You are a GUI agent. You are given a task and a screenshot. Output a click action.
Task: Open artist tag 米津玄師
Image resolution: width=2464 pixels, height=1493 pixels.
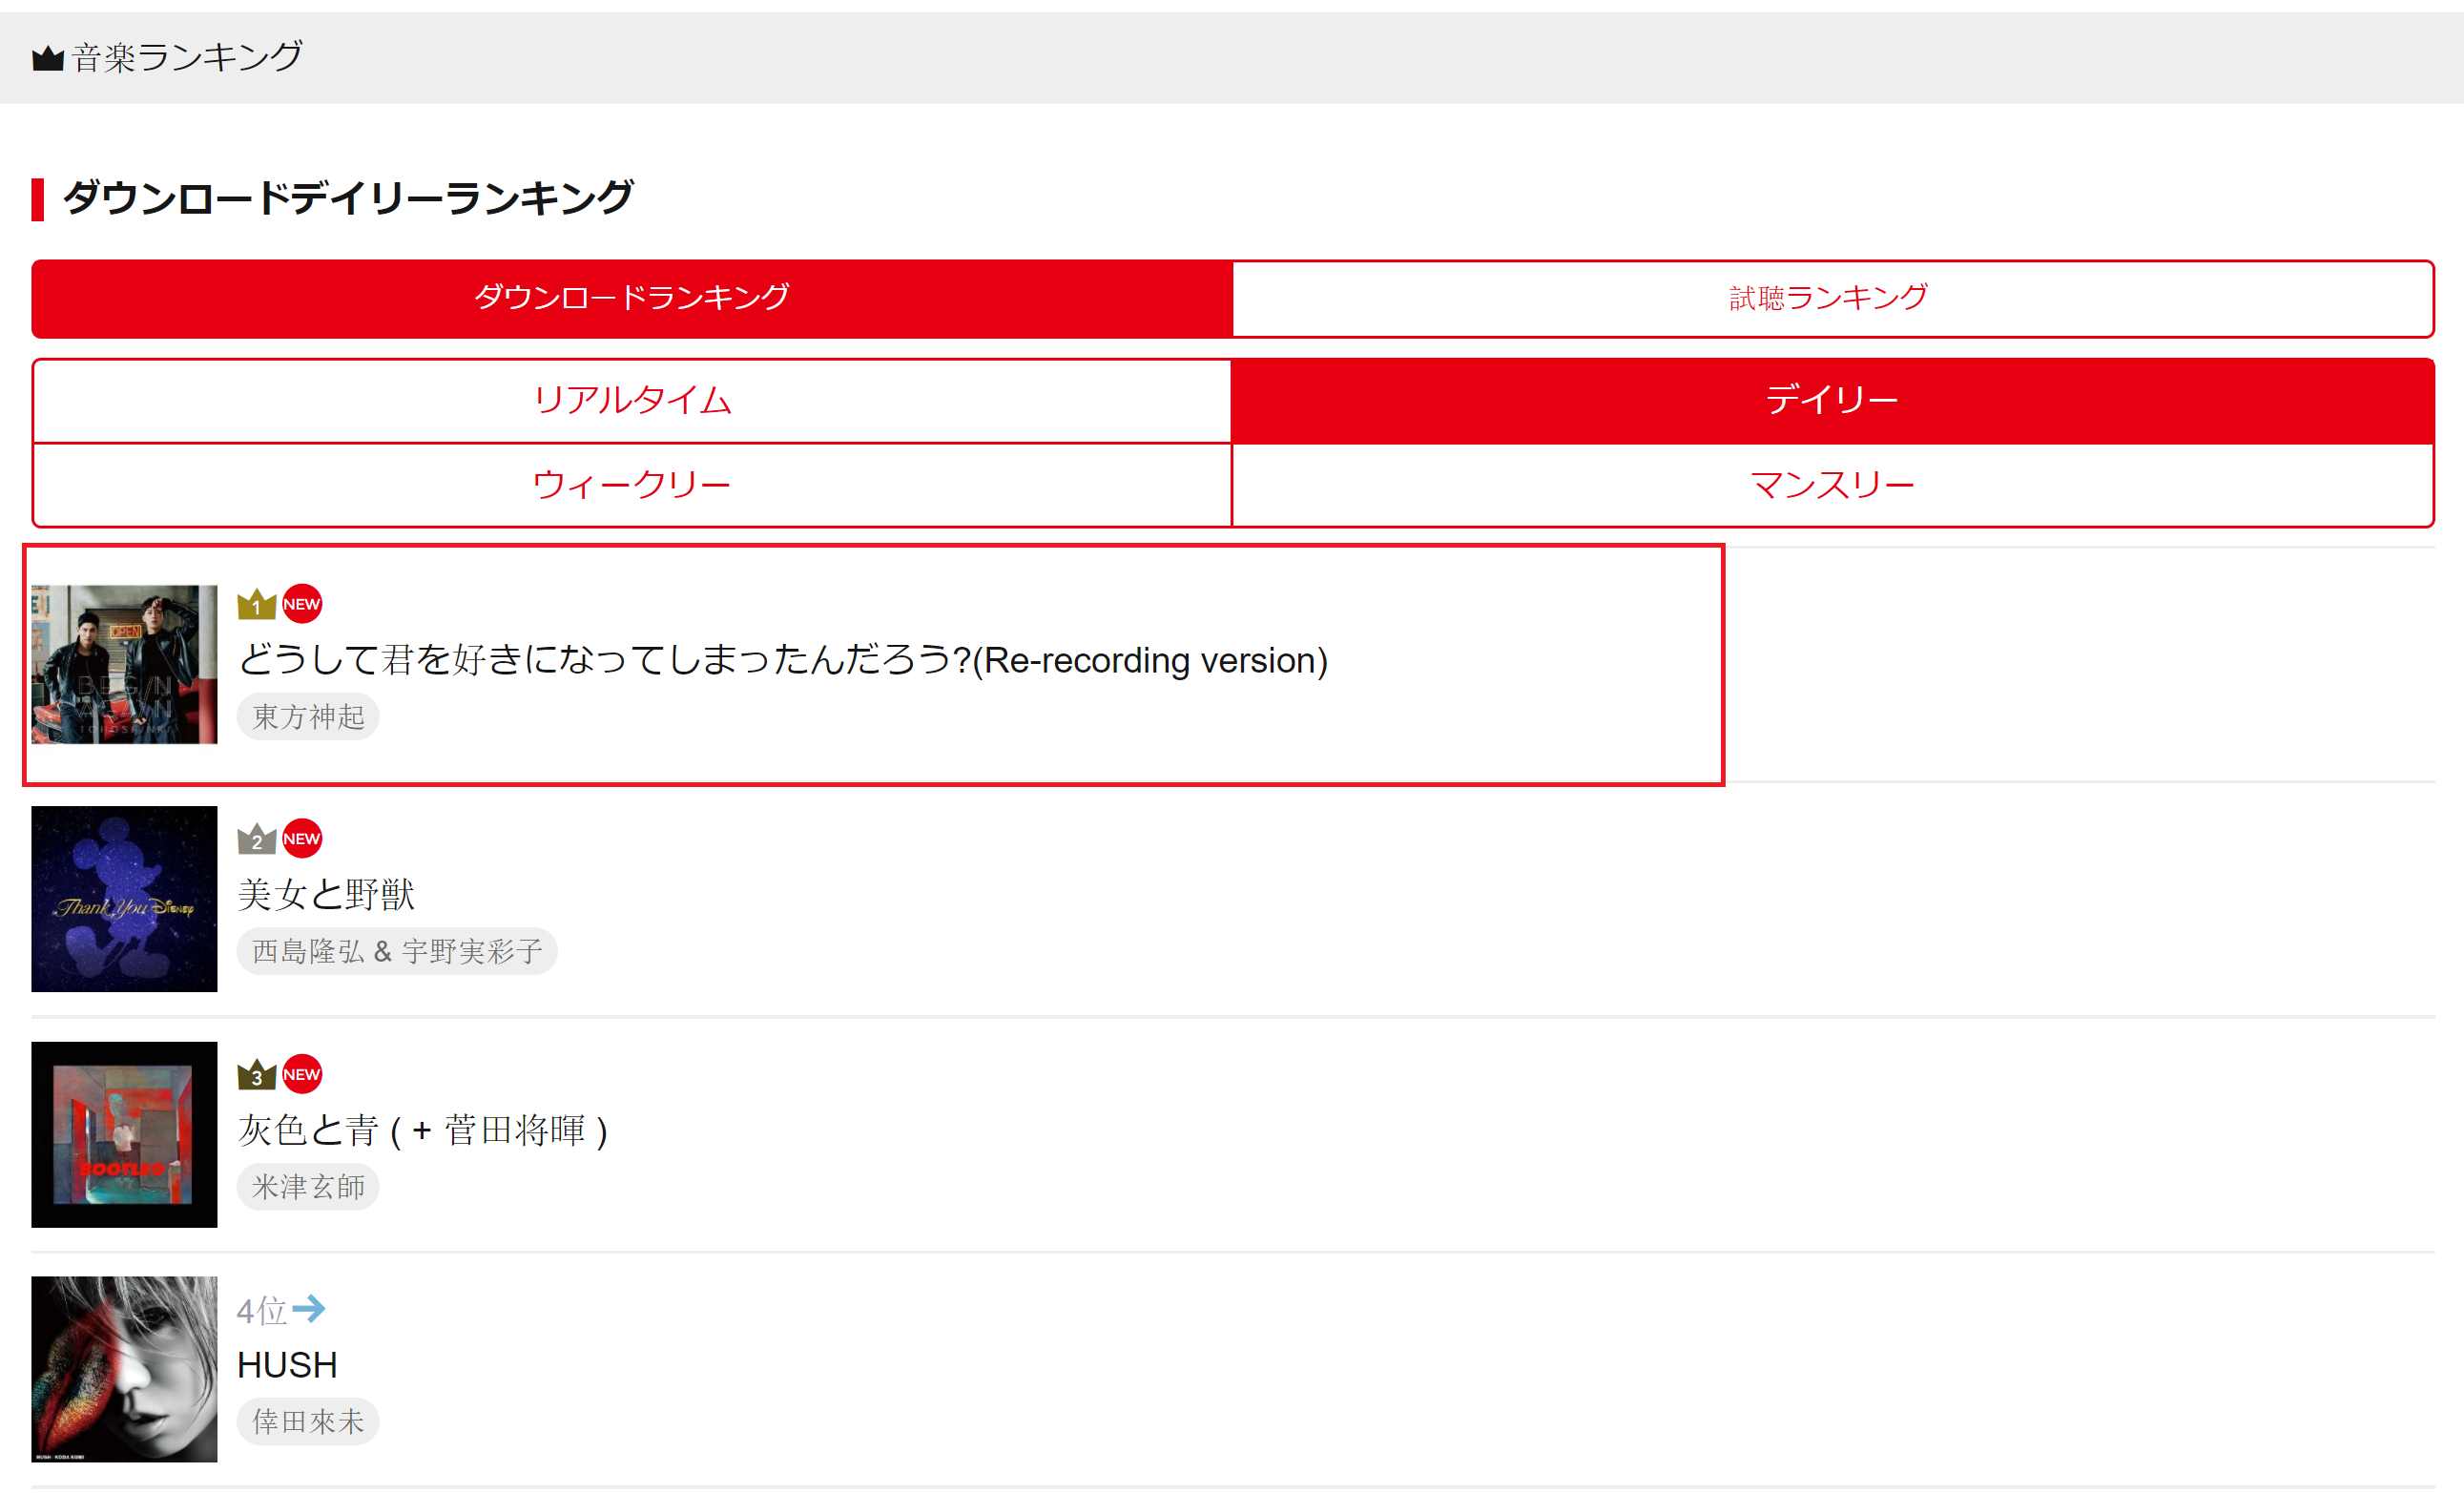tap(308, 1186)
